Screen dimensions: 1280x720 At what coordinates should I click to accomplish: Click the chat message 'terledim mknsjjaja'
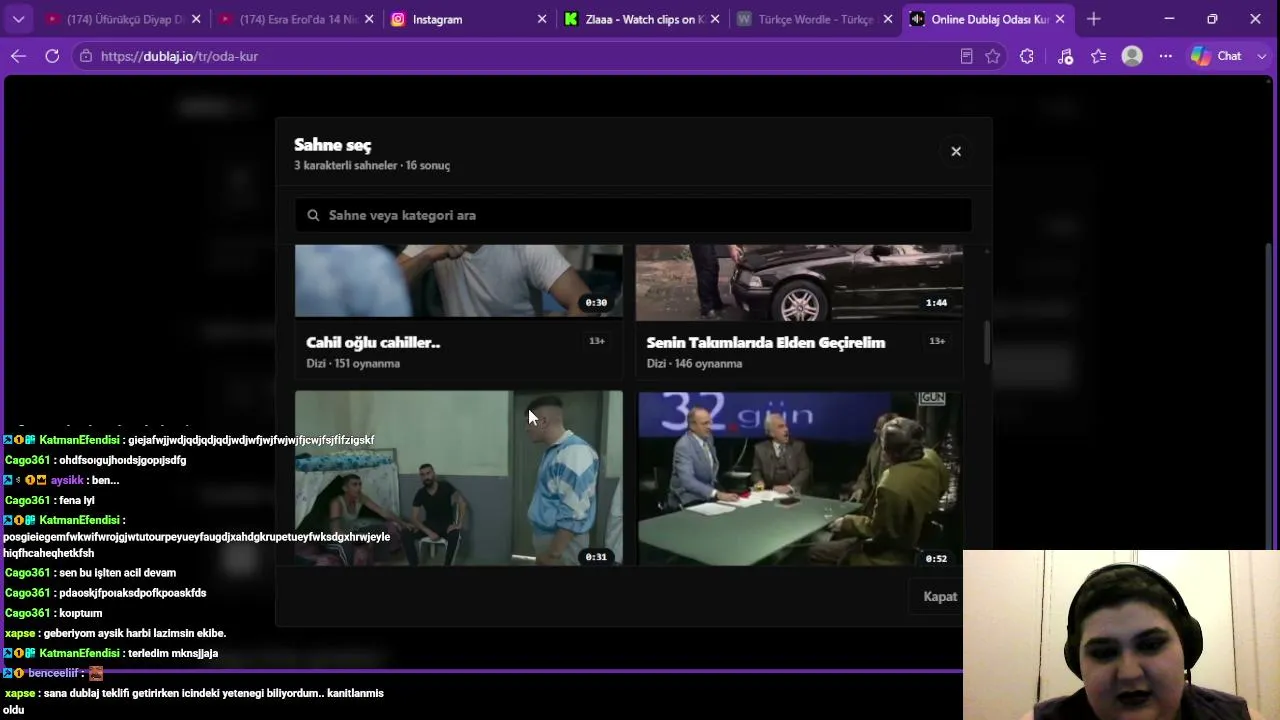173,653
